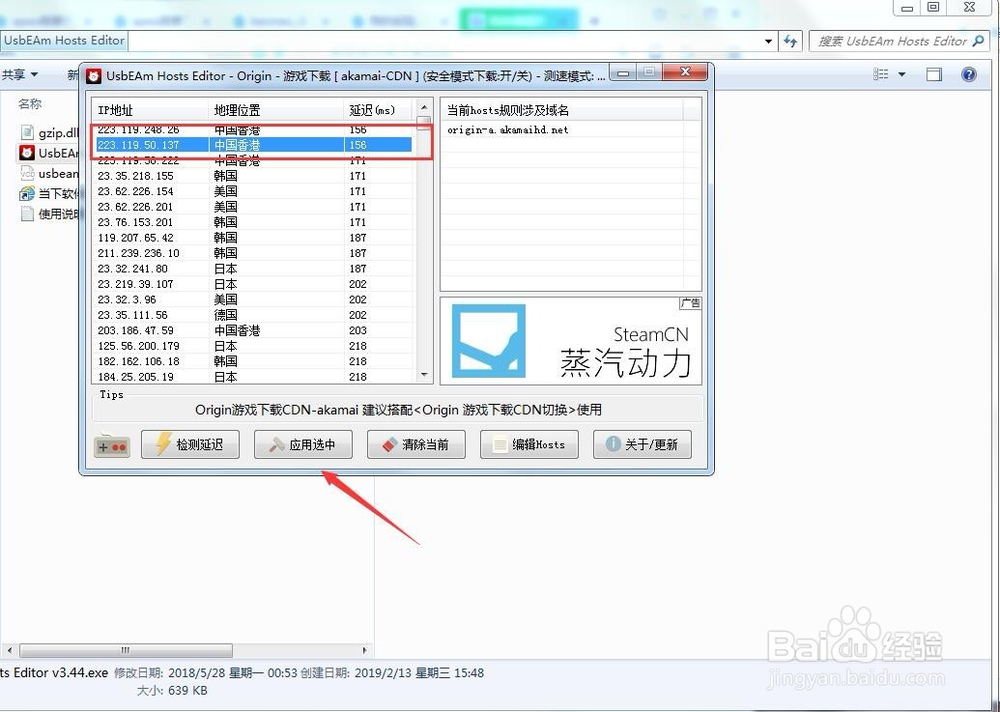This screenshot has height=712, width=1000.
Task: Click 清除当前 to clear current hosts
Action: [x=416, y=445]
